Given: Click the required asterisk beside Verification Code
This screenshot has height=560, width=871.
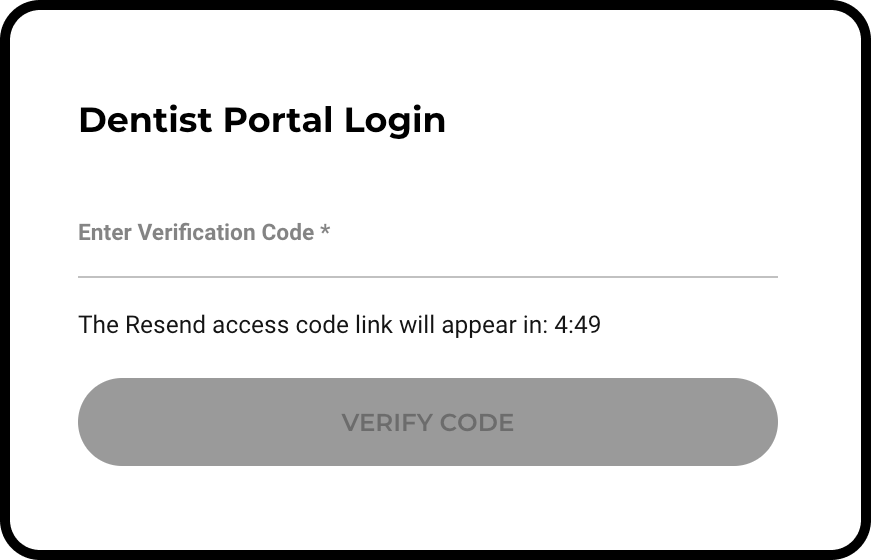Looking at the screenshot, I should (325, 233).
